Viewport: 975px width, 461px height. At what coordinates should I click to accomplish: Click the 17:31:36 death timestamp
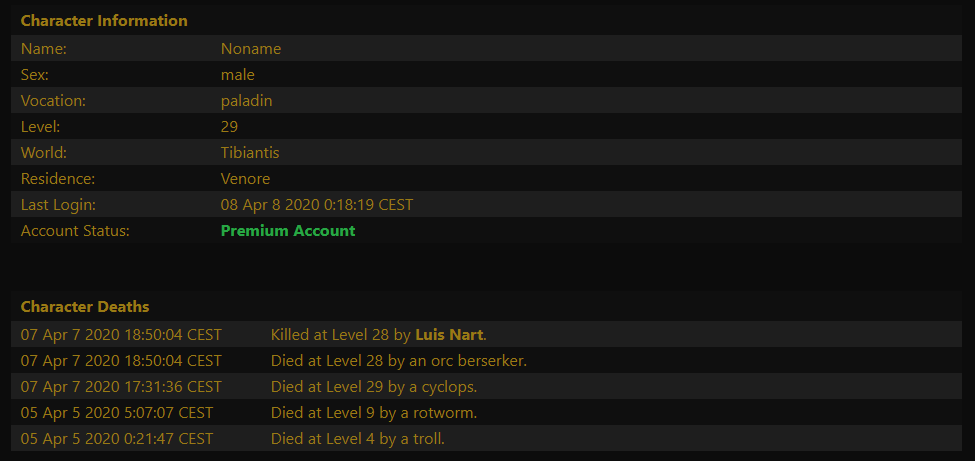121,386
